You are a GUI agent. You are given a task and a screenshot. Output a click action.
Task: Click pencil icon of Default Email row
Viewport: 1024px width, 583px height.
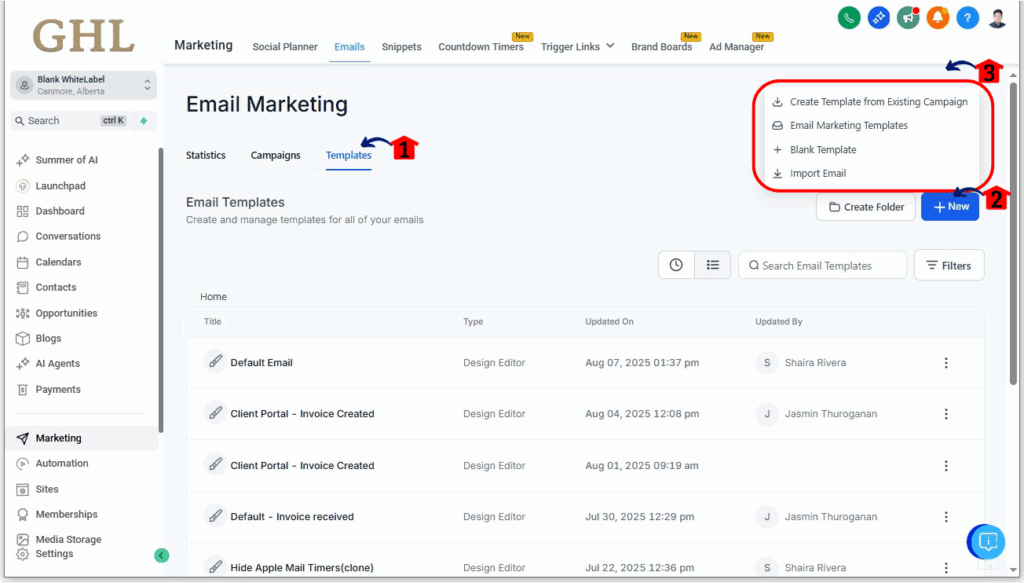215,361
